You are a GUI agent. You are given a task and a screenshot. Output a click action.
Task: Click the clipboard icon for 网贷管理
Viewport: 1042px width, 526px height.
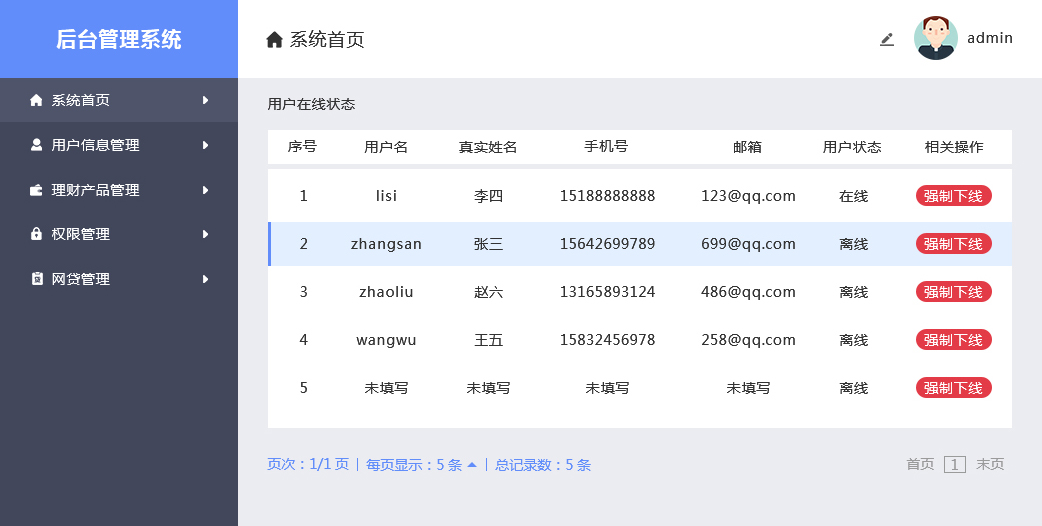coord(37,279)
